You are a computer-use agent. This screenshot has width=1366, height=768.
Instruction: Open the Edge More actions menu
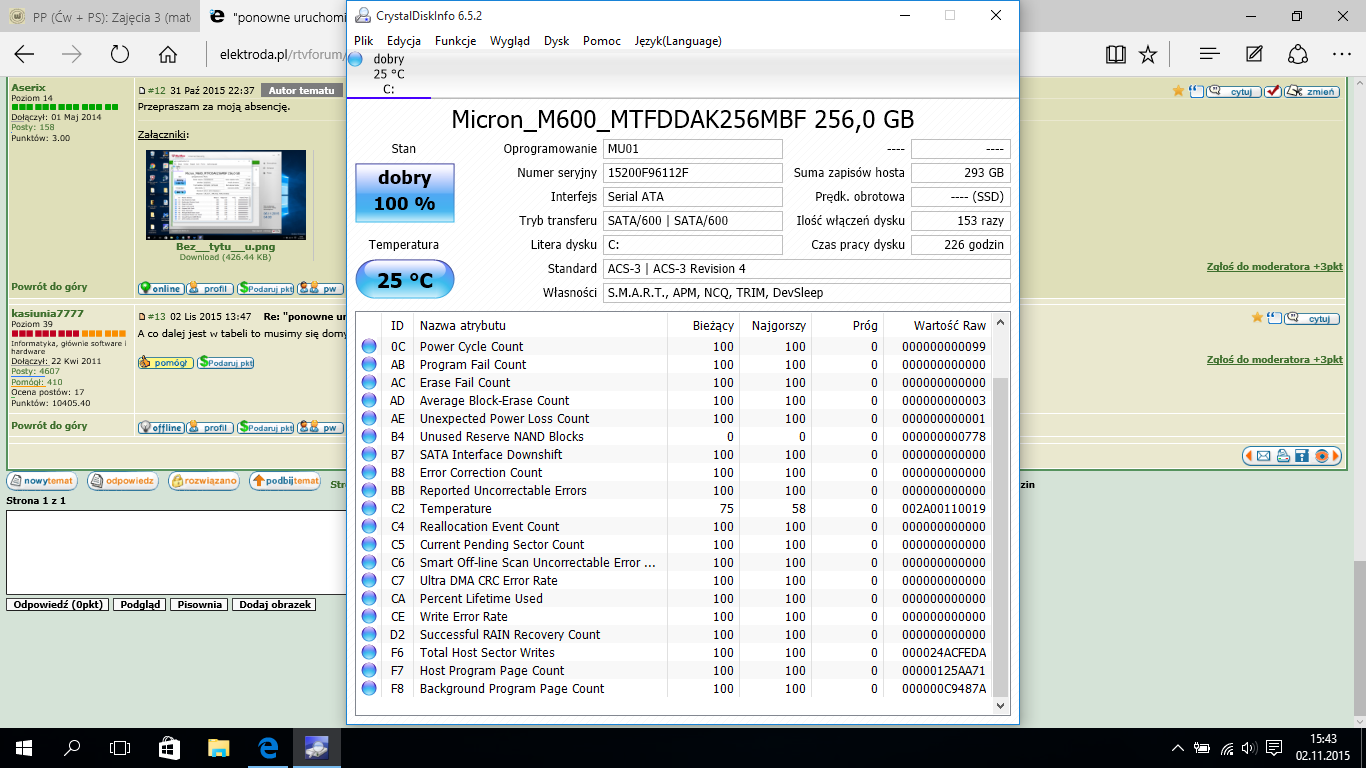point(1341,54)
